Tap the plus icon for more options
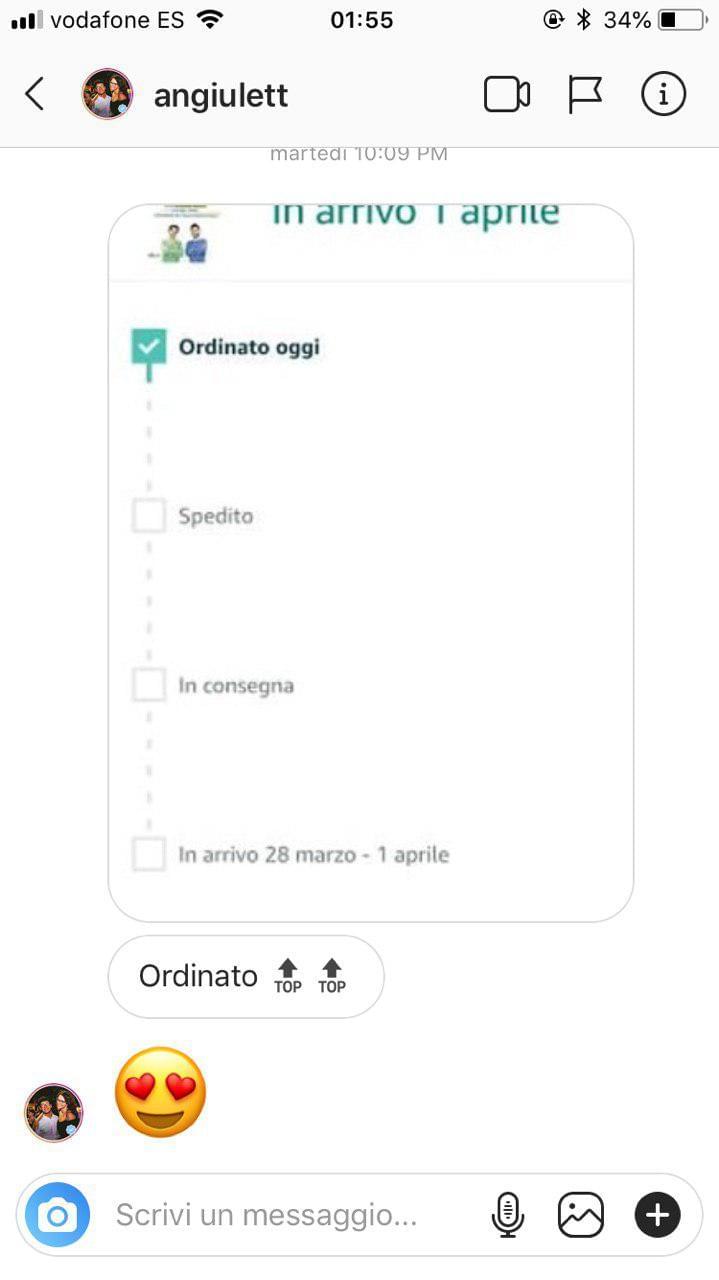 [657, 1215]
